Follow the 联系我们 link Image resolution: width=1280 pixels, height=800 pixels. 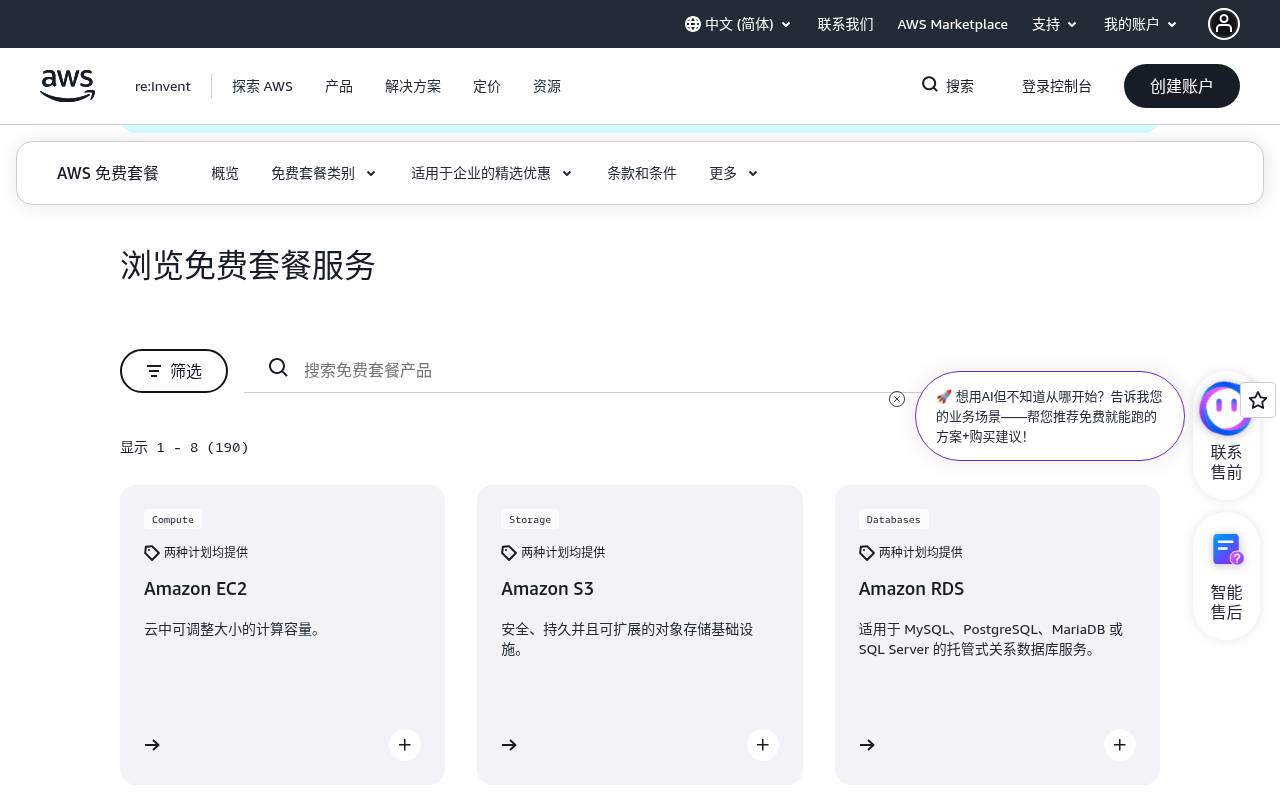pyautogui.click(x=846, y=24)
